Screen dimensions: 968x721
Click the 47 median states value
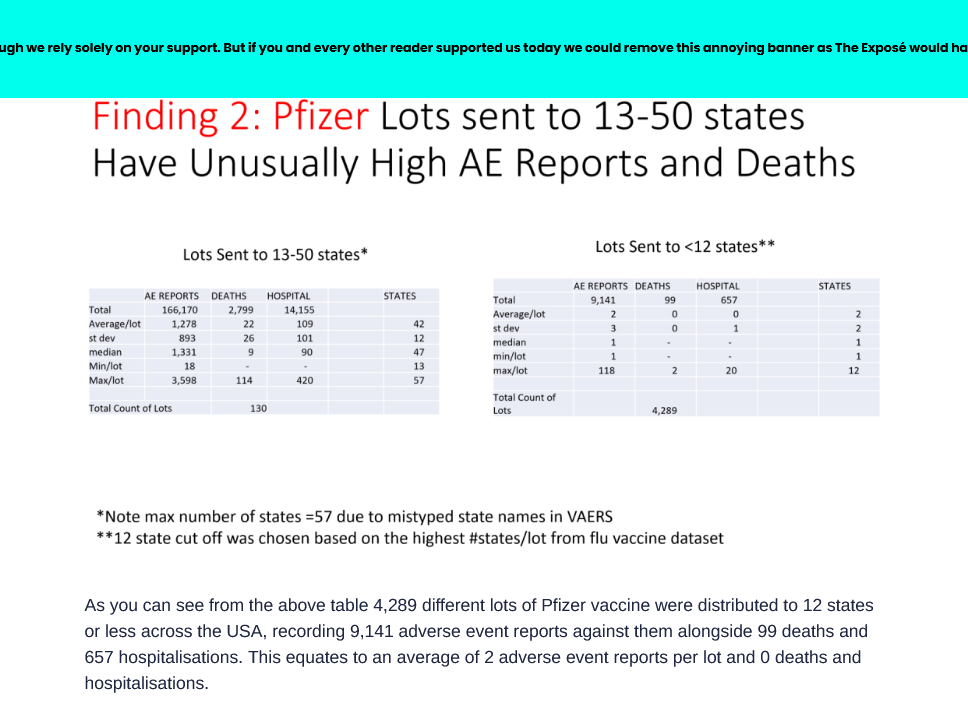coord(419,352)
